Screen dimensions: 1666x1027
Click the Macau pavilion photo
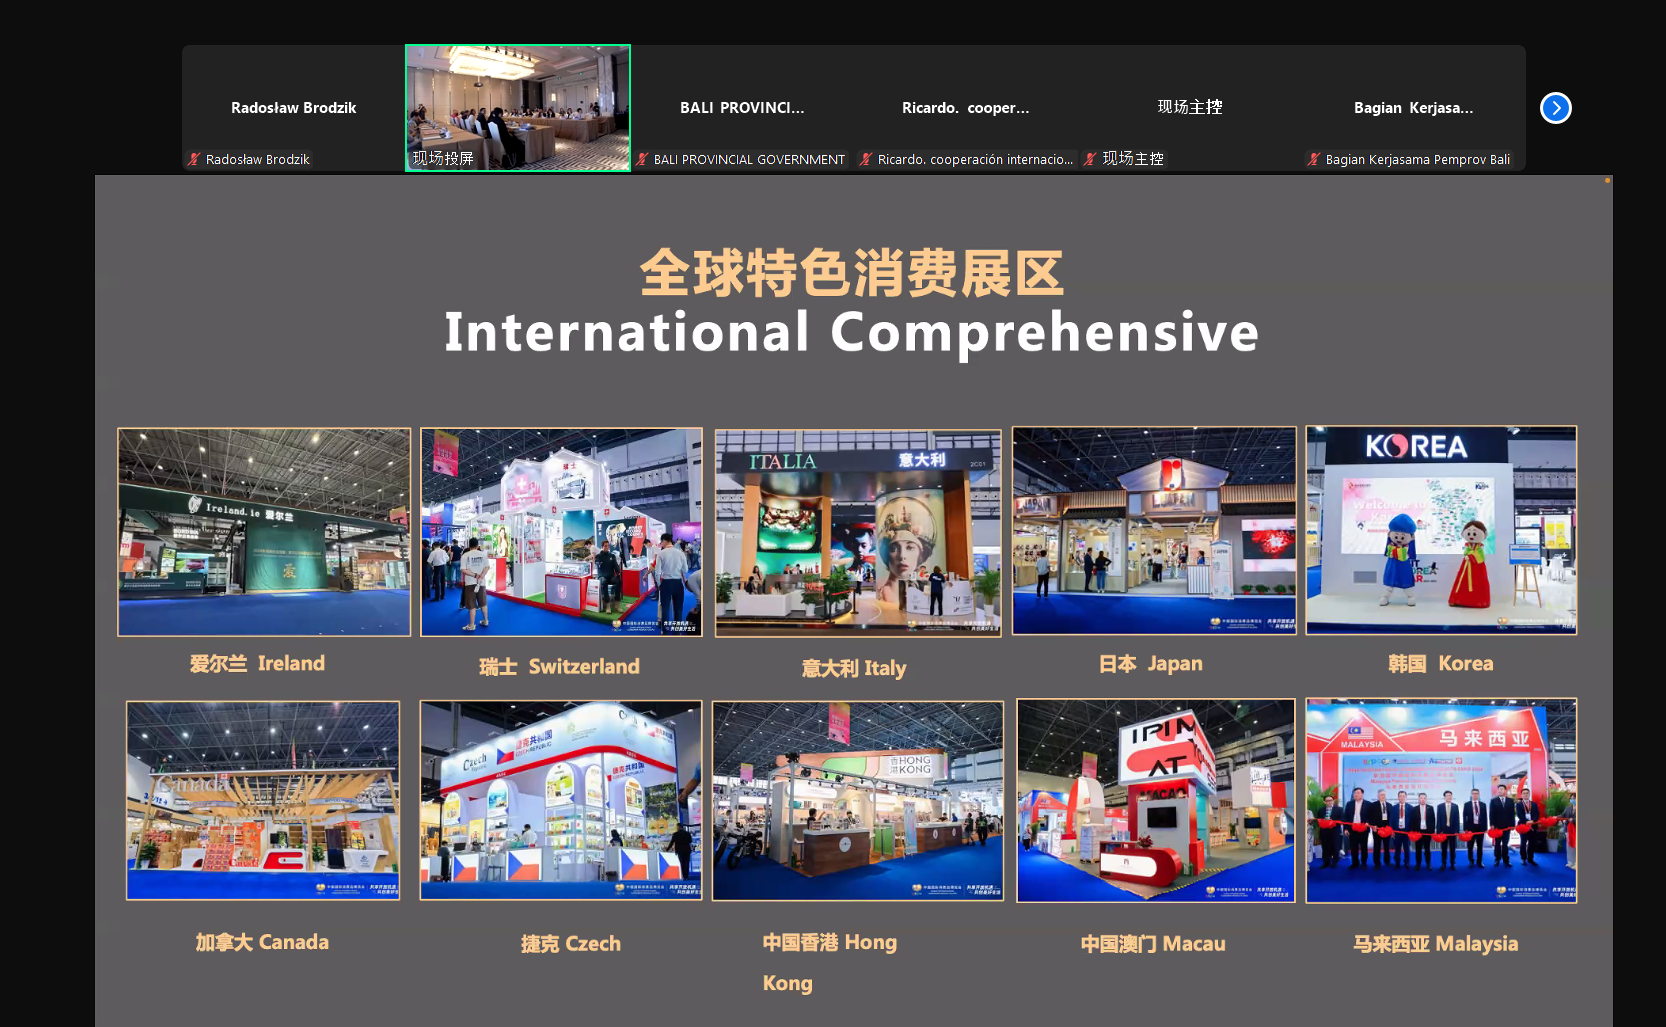pos(1156,800)
